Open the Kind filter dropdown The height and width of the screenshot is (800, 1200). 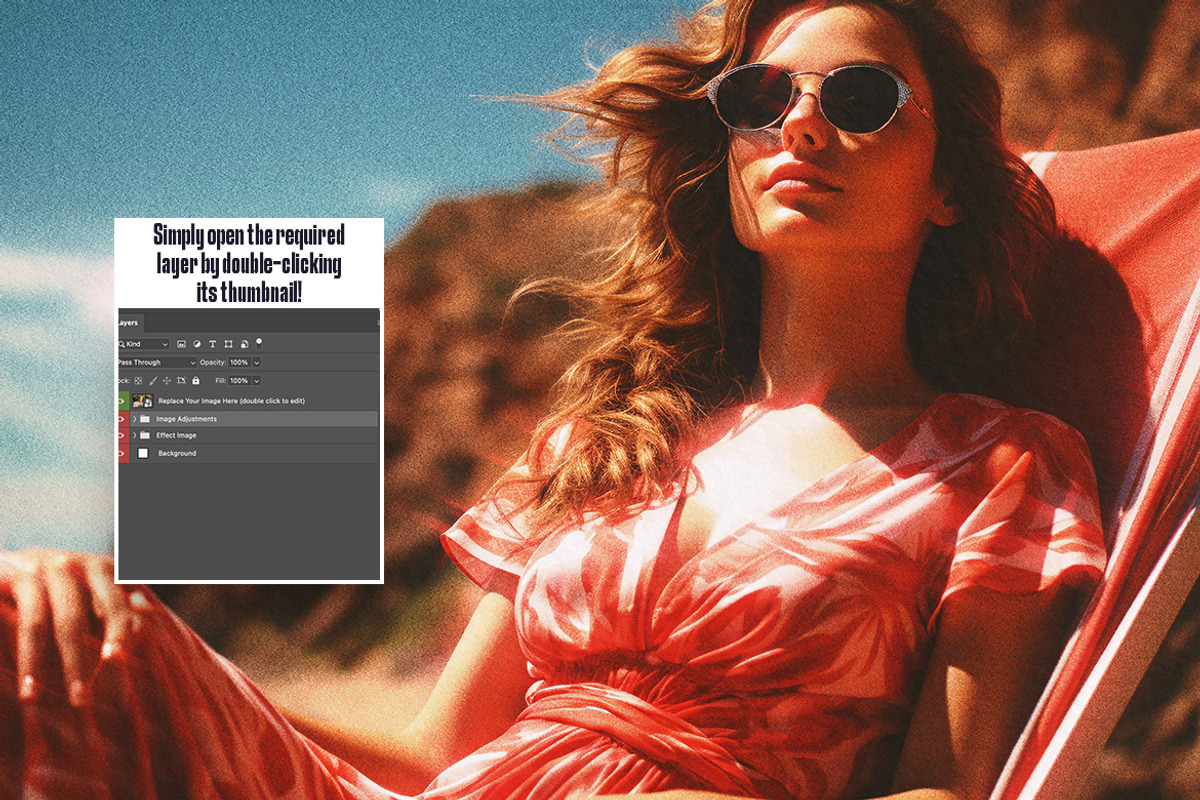(x=143, y=344)
